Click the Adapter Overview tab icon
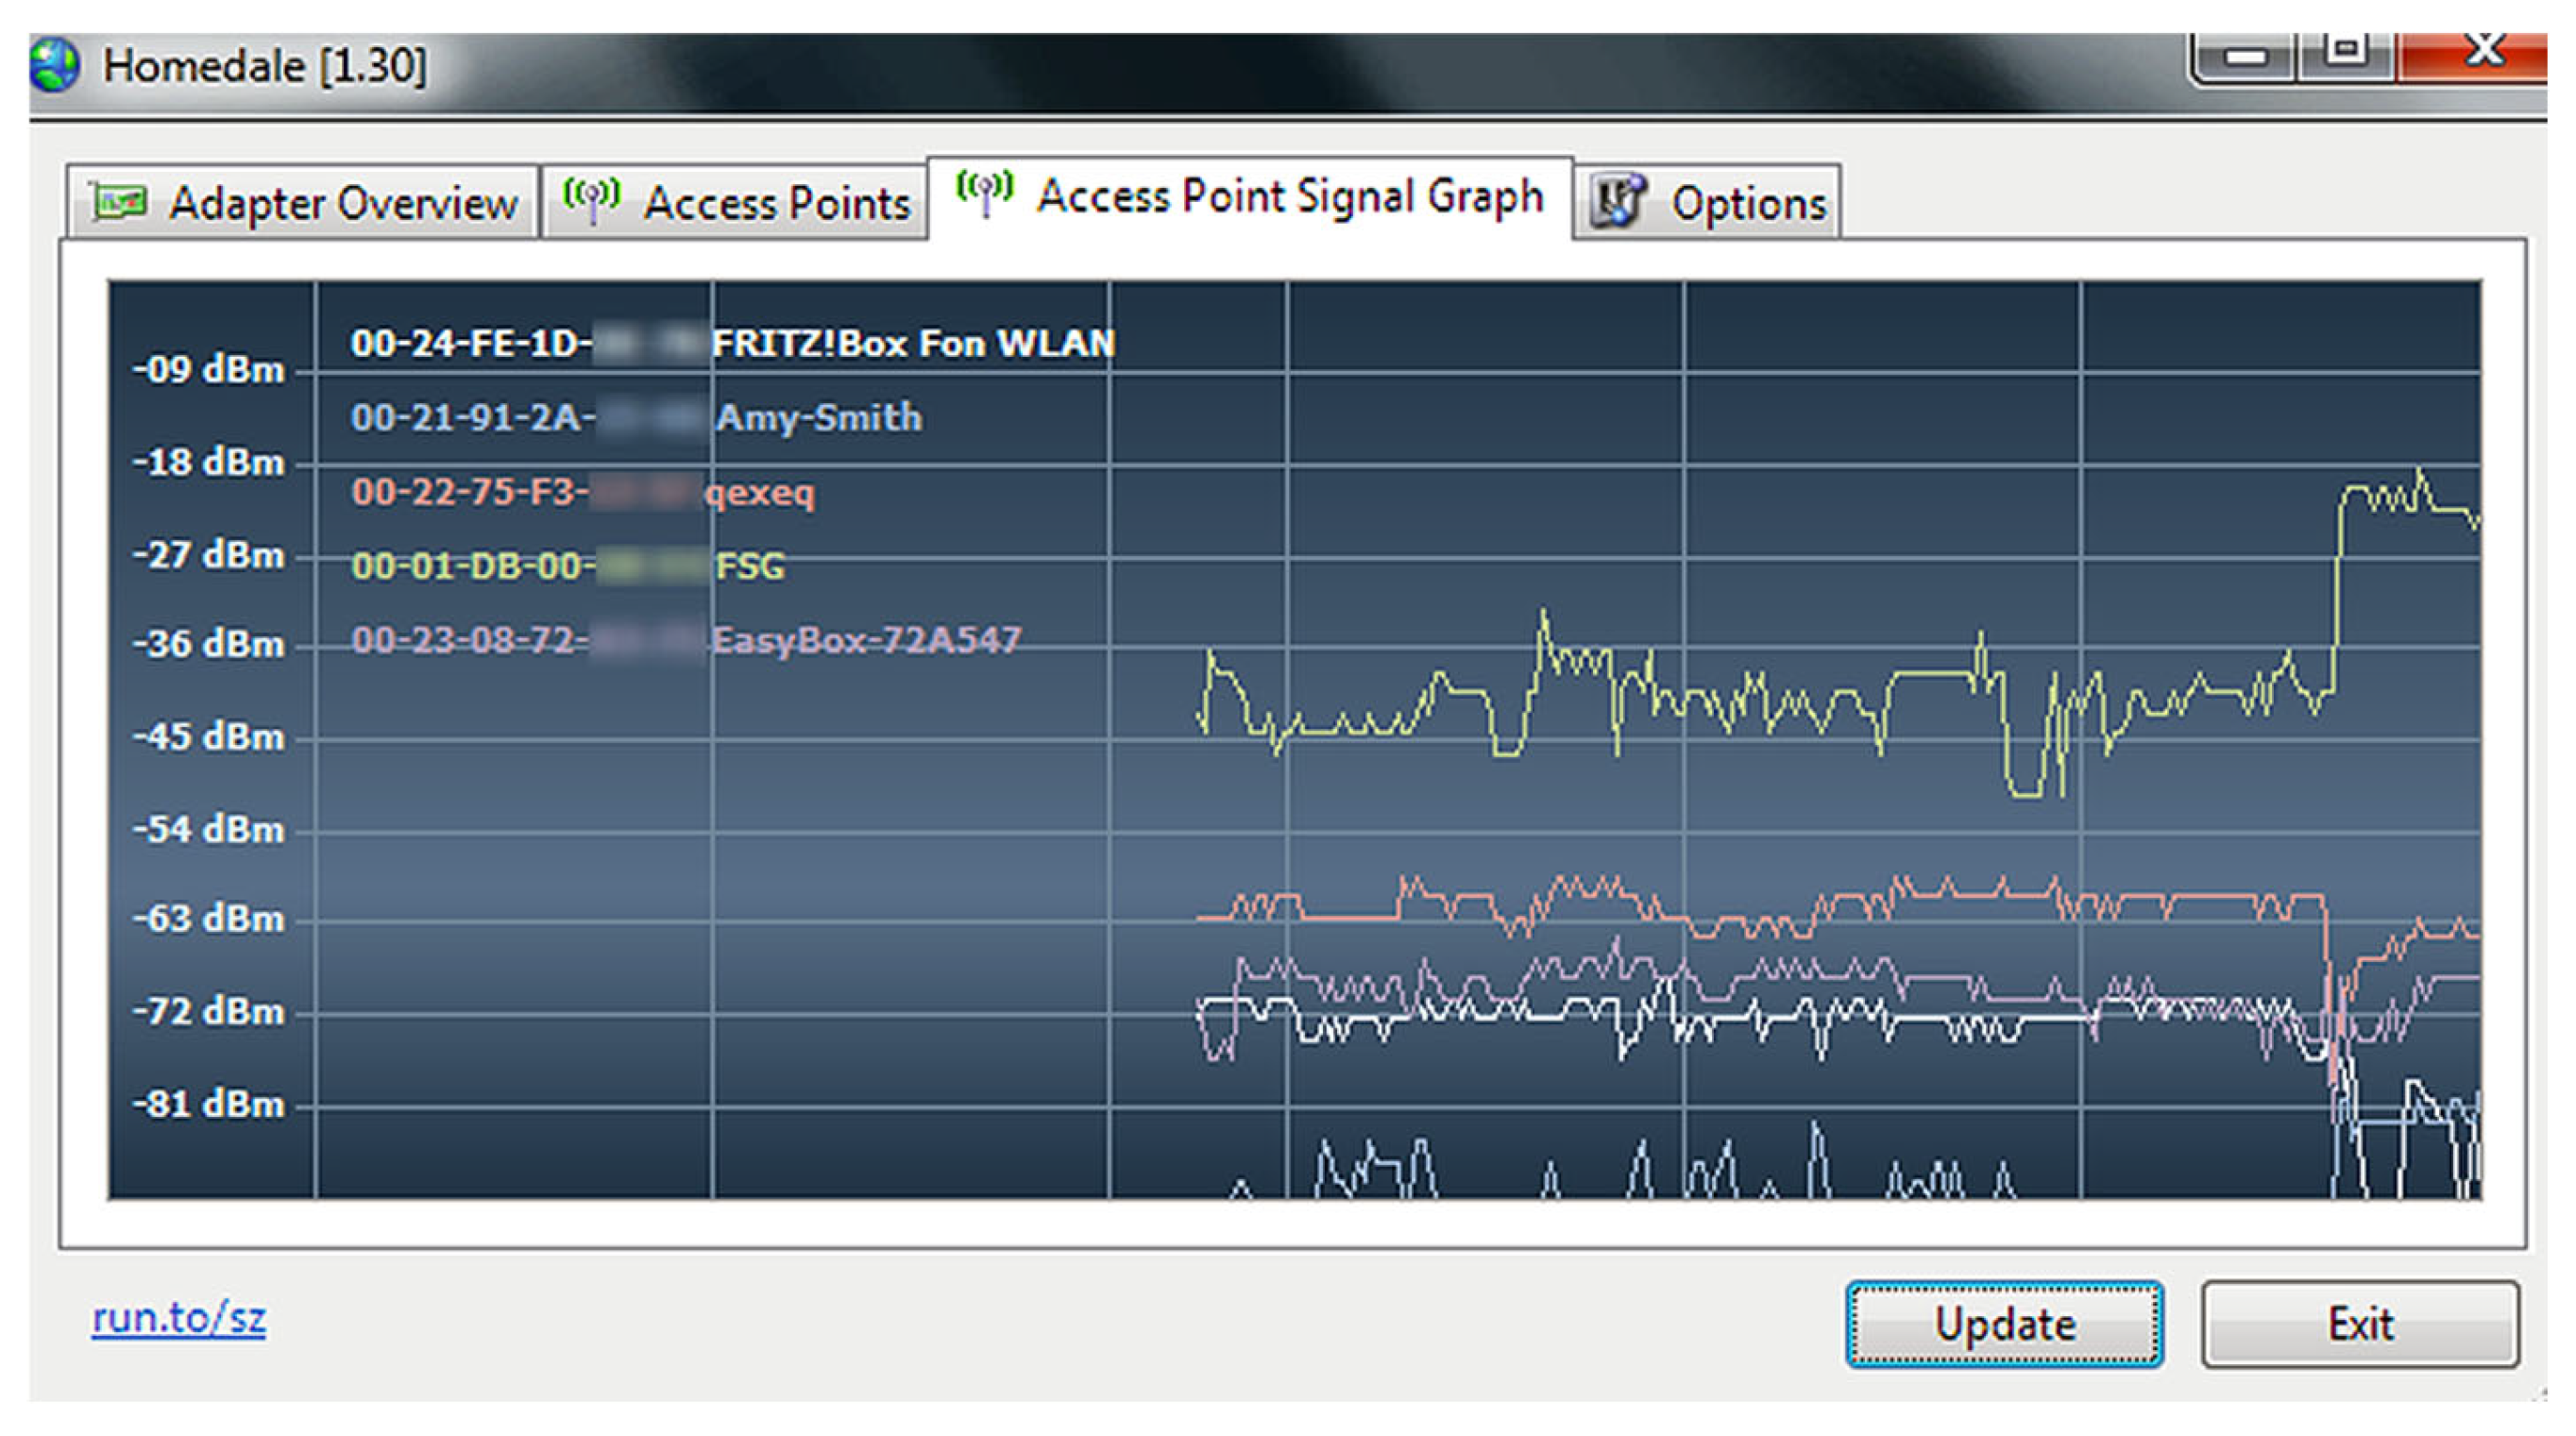 (x=119, y=202)
